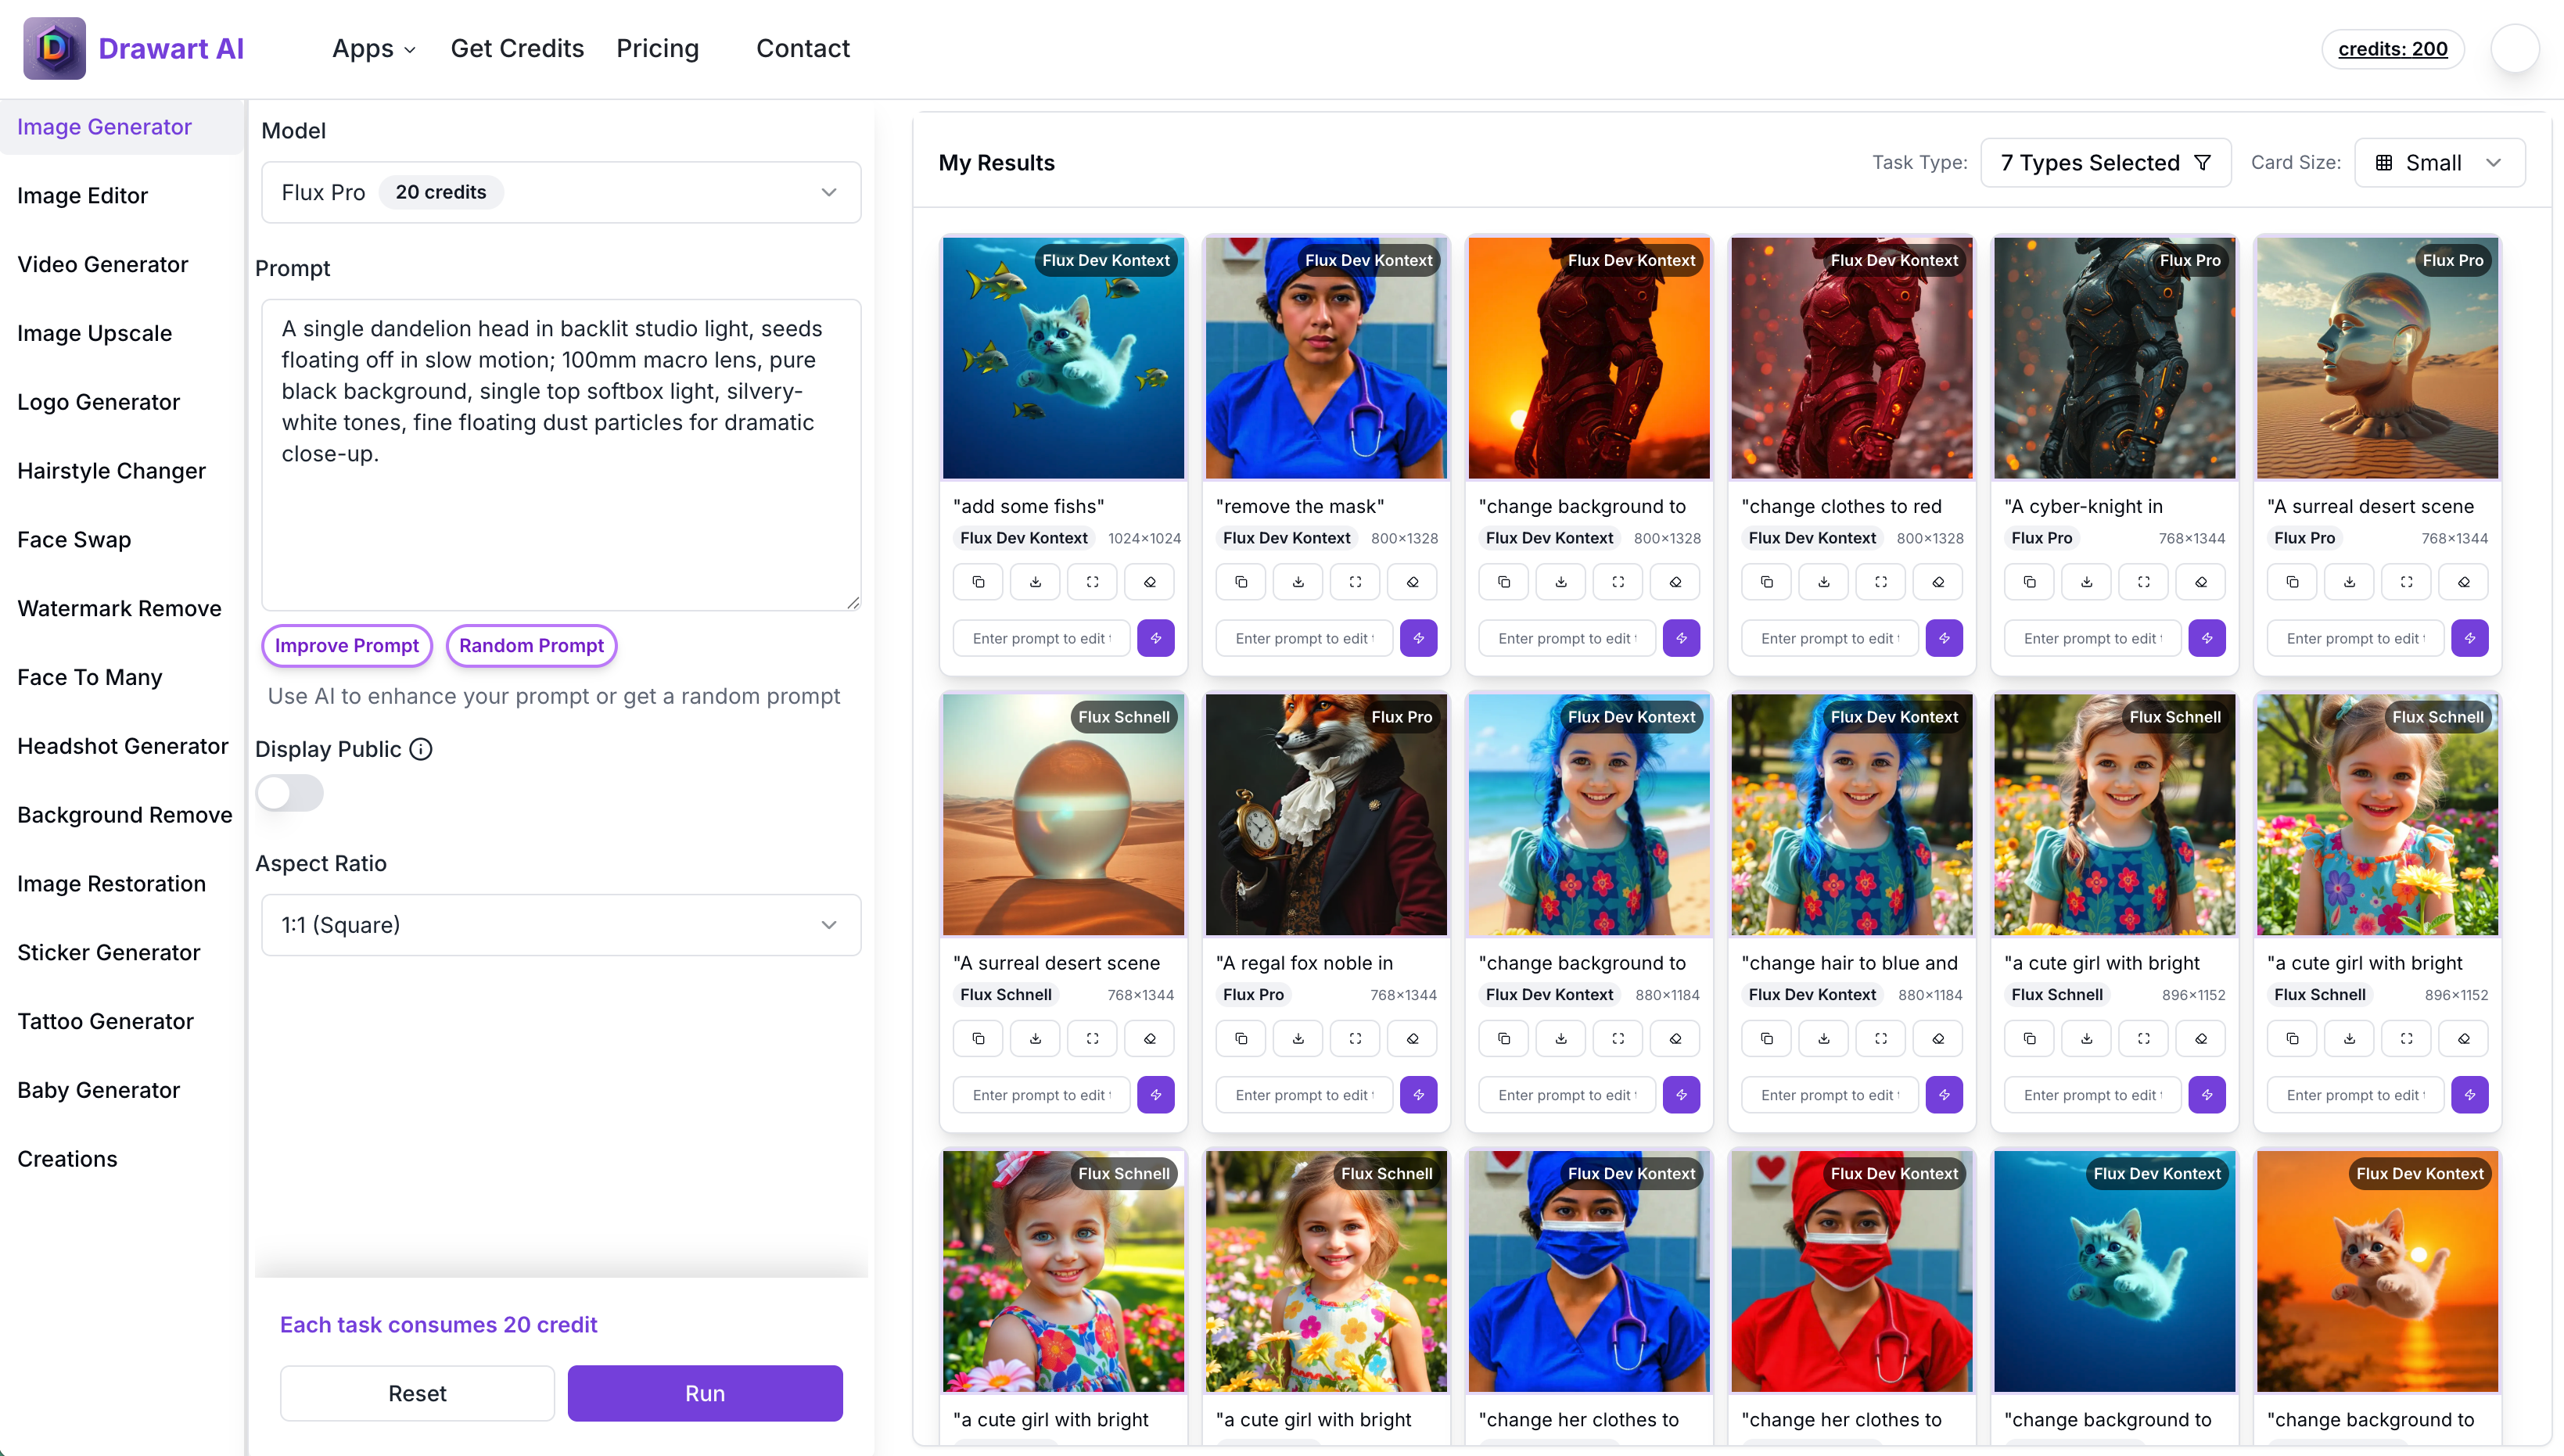This screenshot has width=2564, height=1456.
Task: Click into the Prompt text area
Action: [561, 455]
